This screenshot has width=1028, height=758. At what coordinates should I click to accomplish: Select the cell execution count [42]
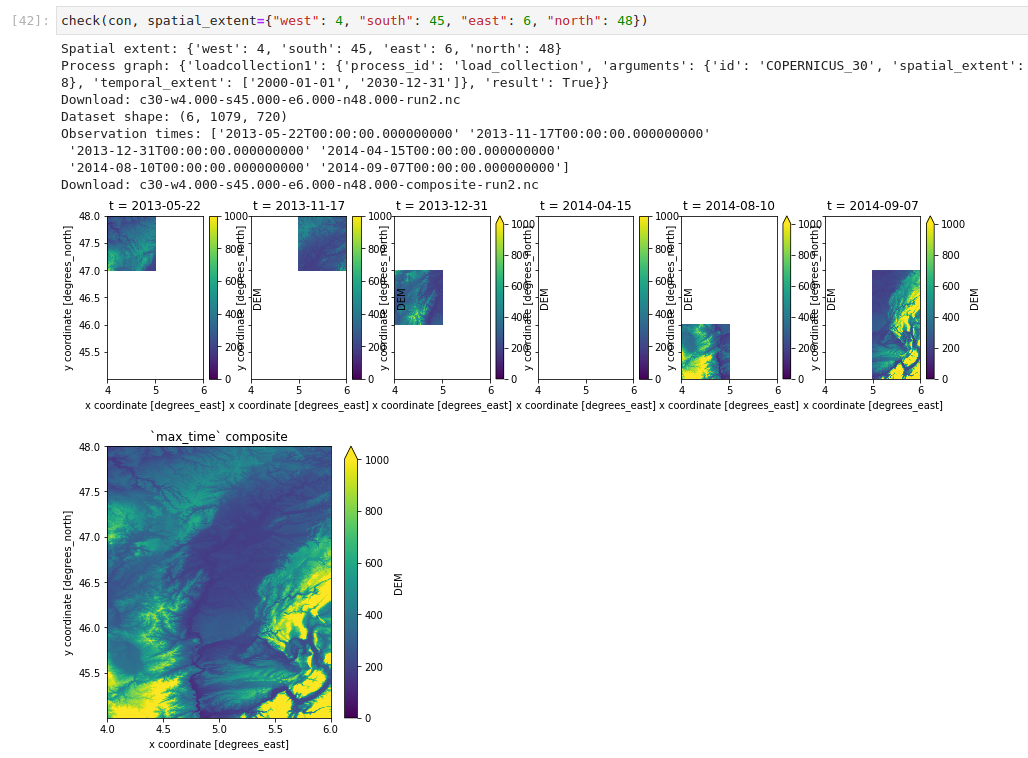coord(27,20)
